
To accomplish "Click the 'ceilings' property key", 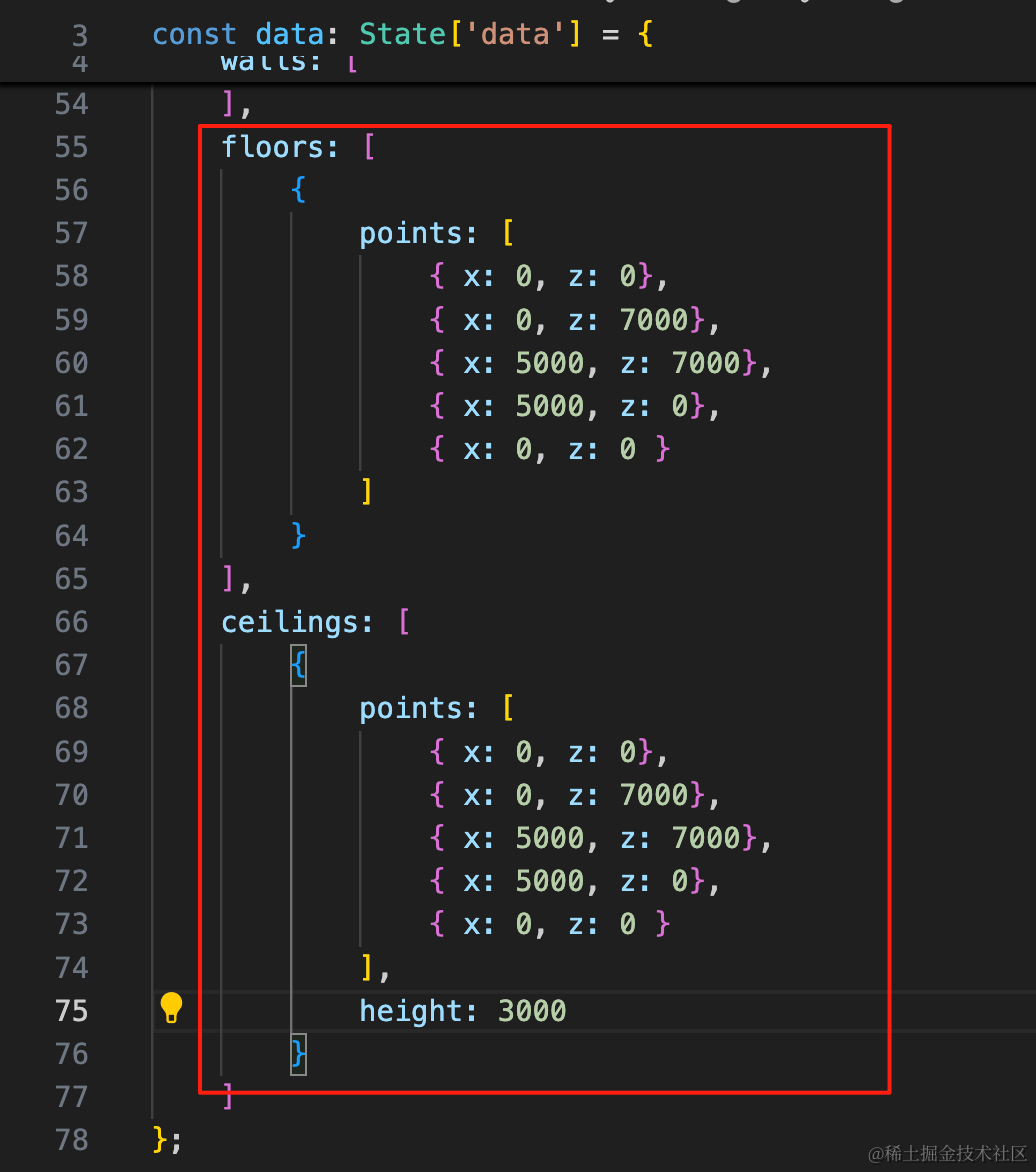I will [290, 622].
